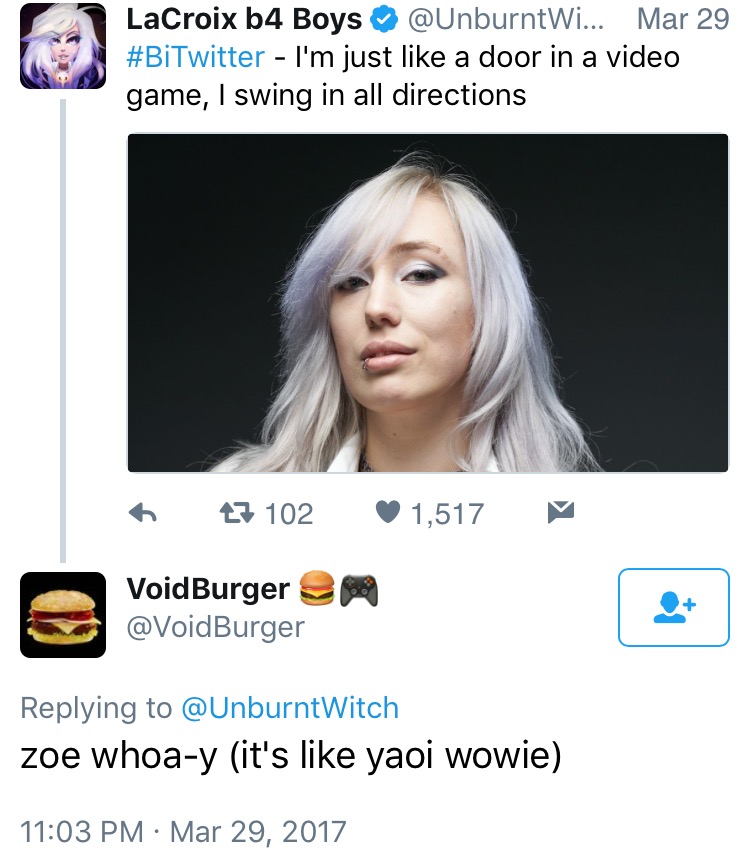750x851 pixels.
Task: Open direct message envelope icon
Action: [561, 512]
